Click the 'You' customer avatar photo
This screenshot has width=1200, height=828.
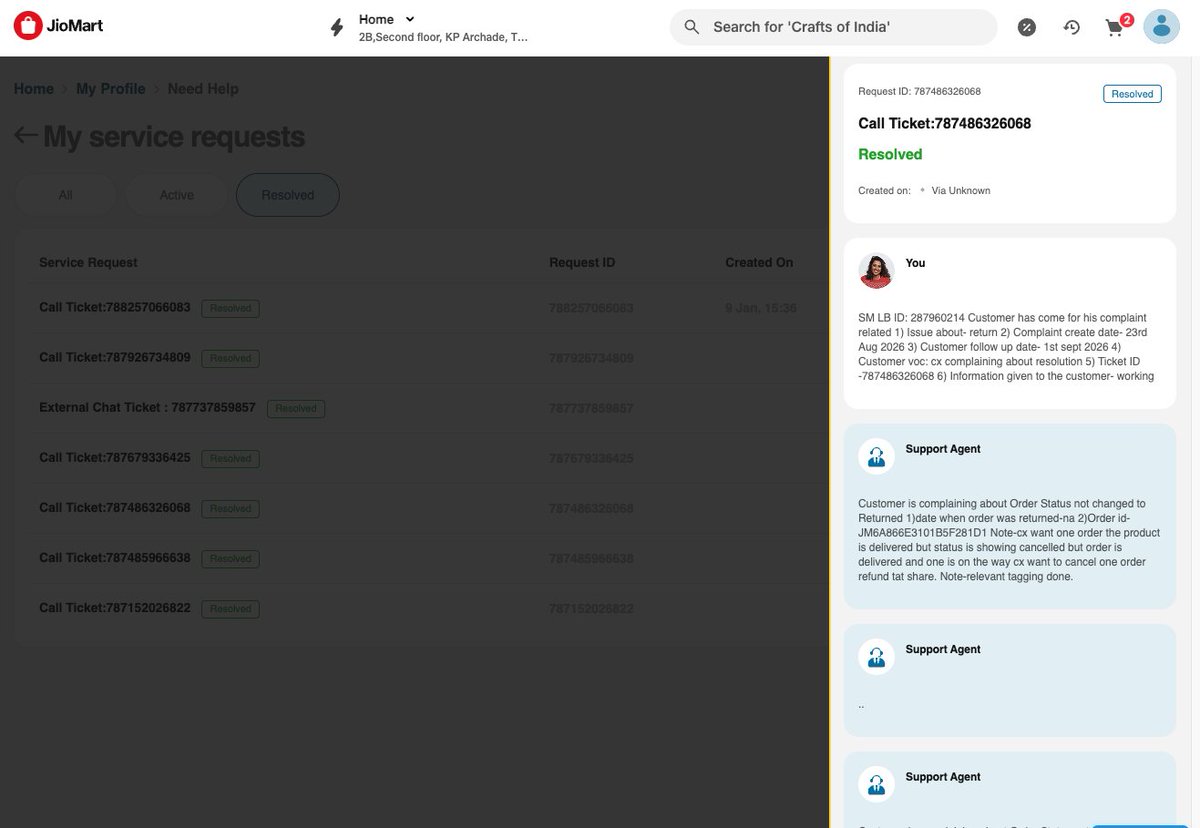tap(876, 271)
